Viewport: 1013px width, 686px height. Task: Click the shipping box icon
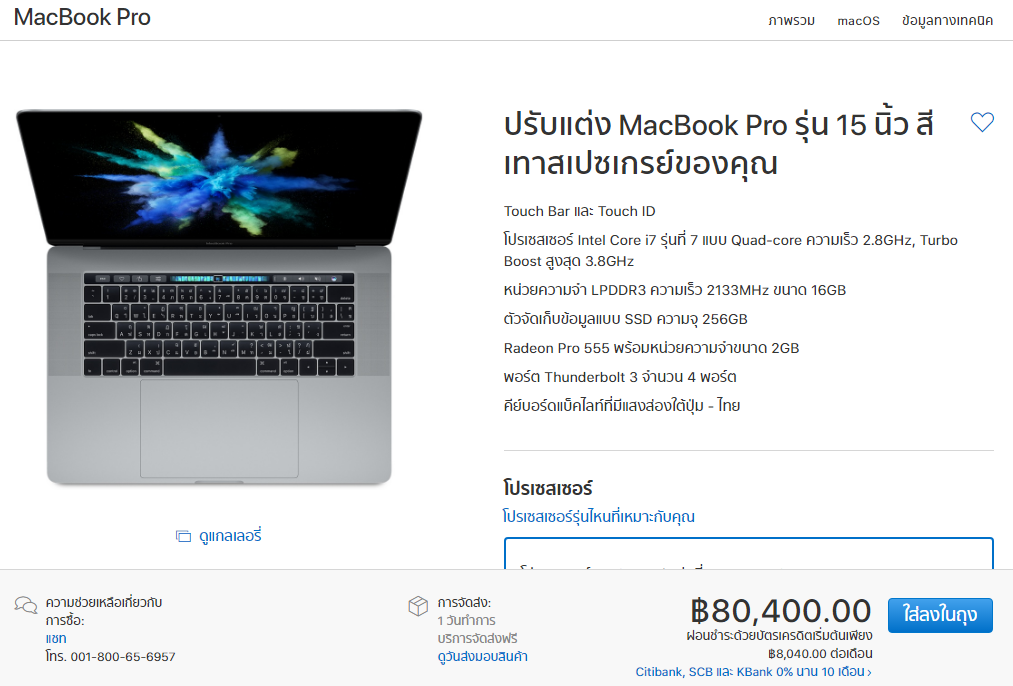click(418, 605)
